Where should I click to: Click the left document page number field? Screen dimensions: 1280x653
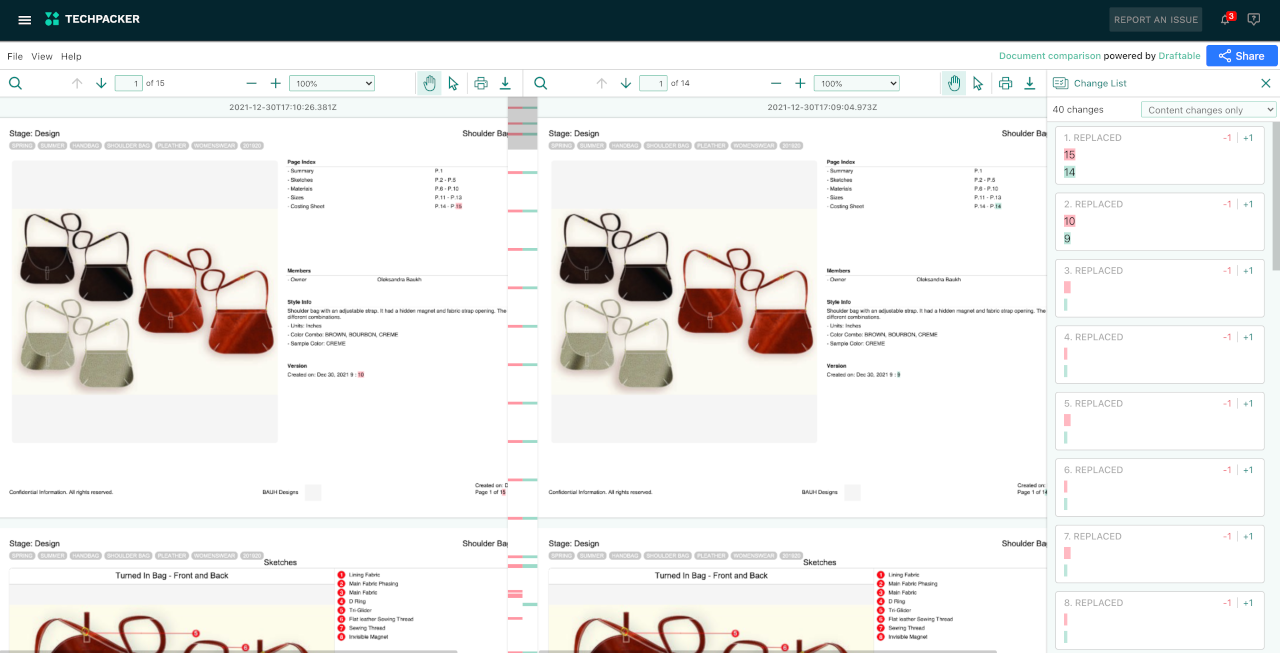pos(128,83)
